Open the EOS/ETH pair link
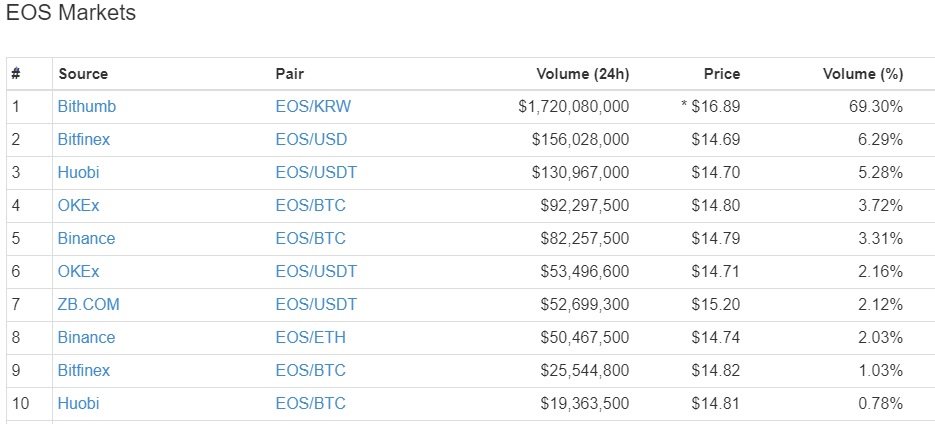The height and width of the screenshot is (424, 935). point(311,338)
